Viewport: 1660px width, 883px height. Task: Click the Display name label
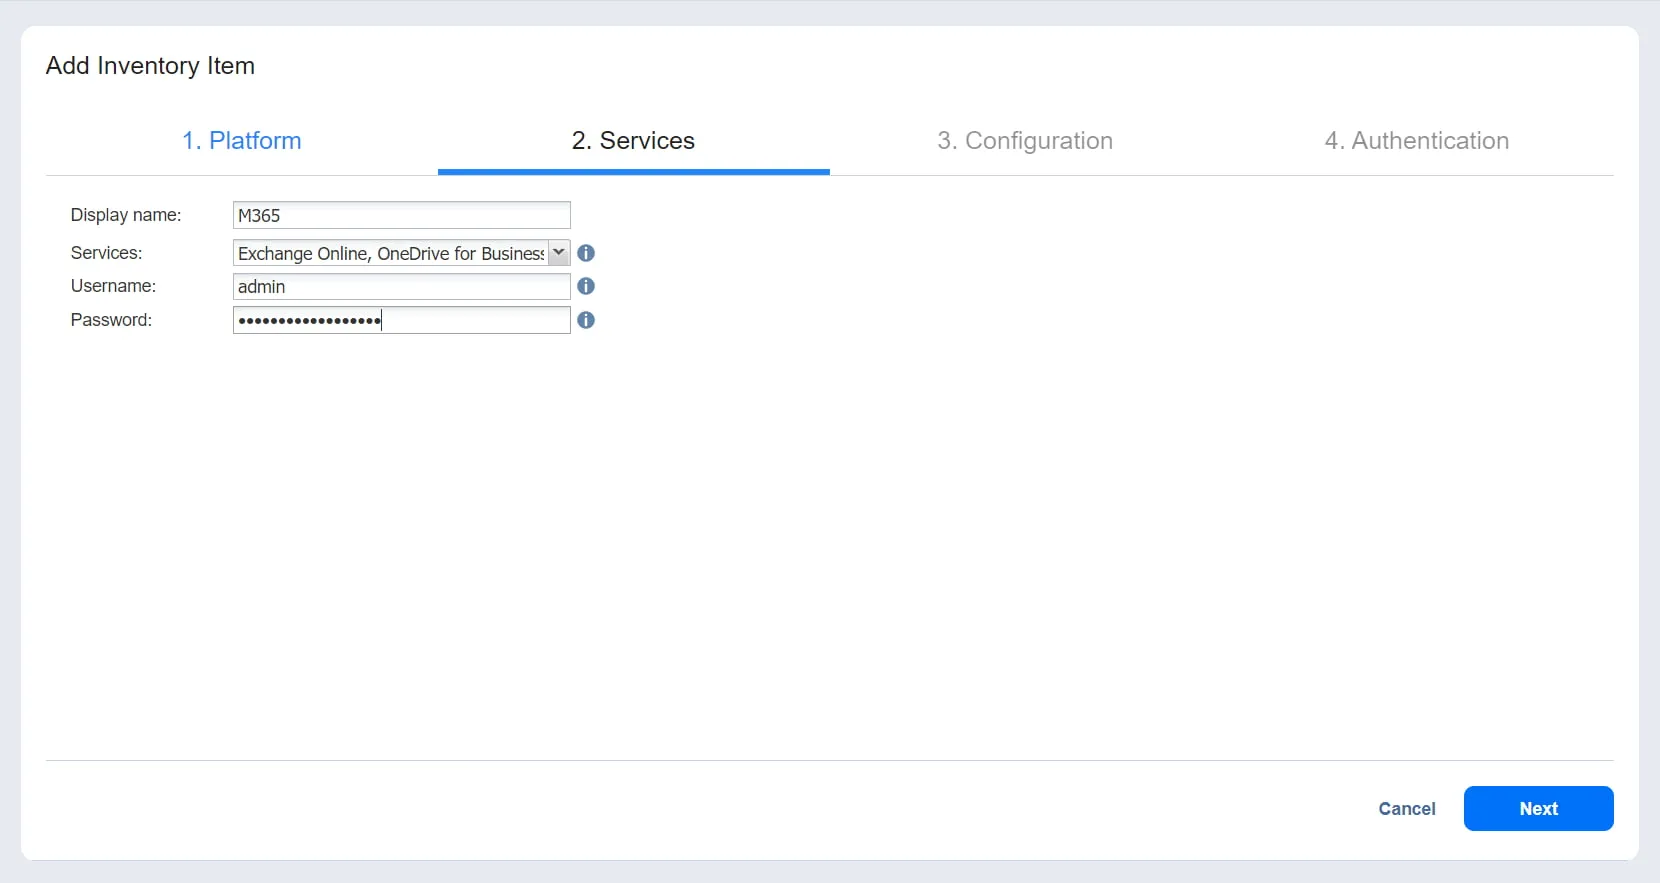[126, 215]
